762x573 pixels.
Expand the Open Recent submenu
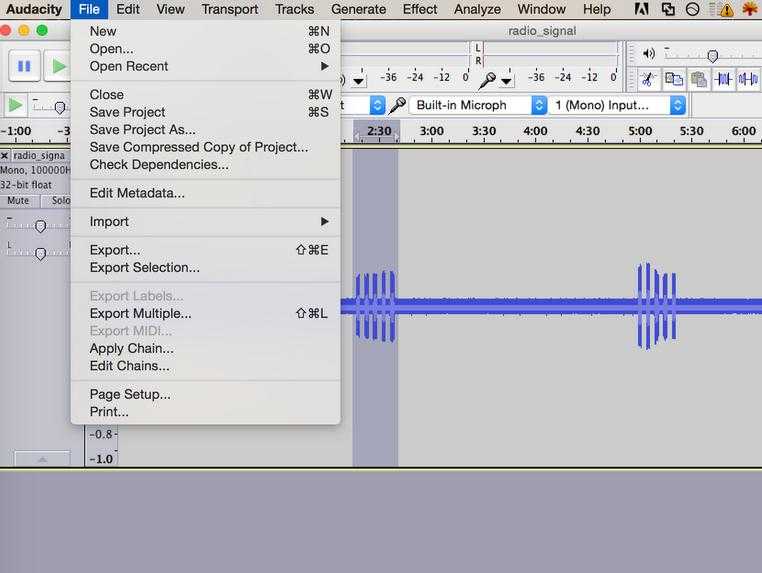tap(206, 66)
